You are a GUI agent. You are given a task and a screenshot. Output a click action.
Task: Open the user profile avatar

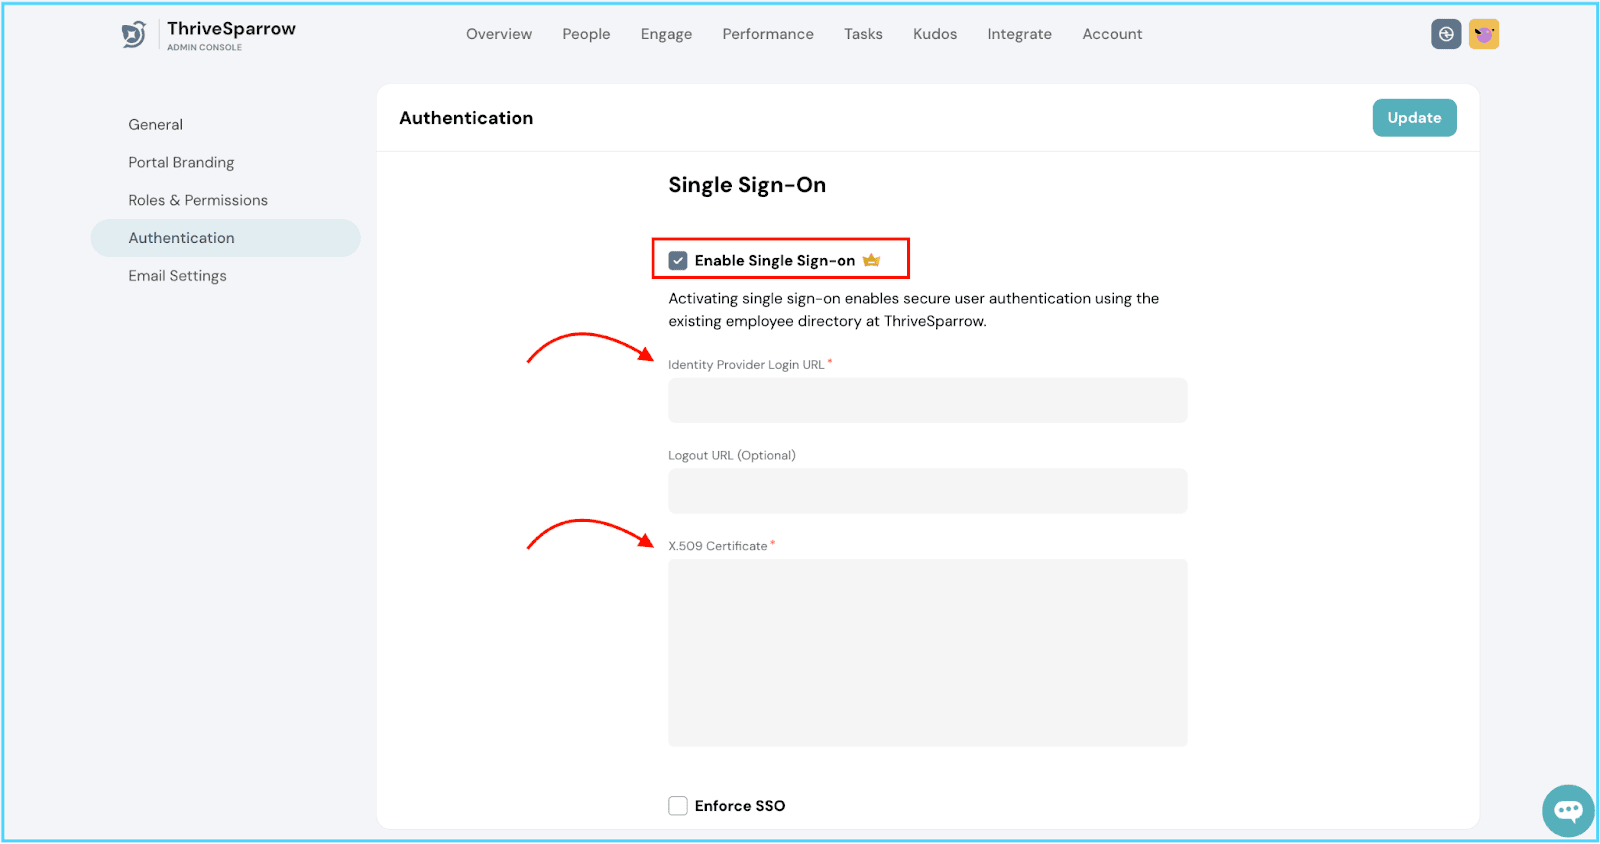pyautogui.click(x=1484, y=34)
